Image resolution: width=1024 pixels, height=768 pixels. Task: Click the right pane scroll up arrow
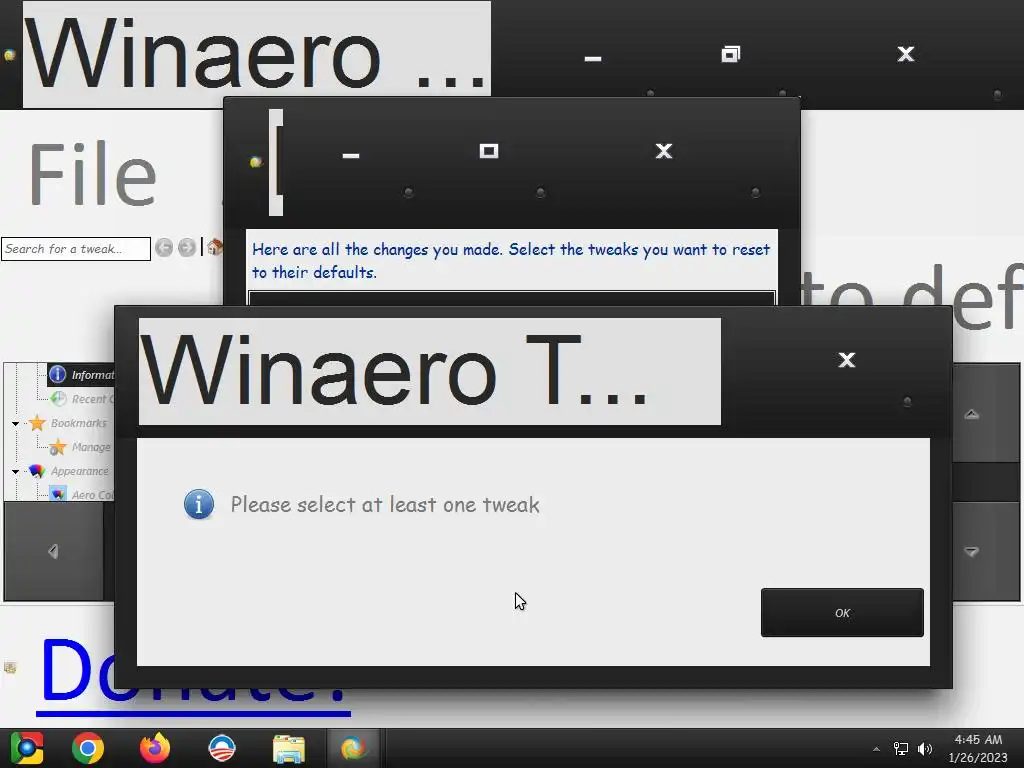pos(972,414)
